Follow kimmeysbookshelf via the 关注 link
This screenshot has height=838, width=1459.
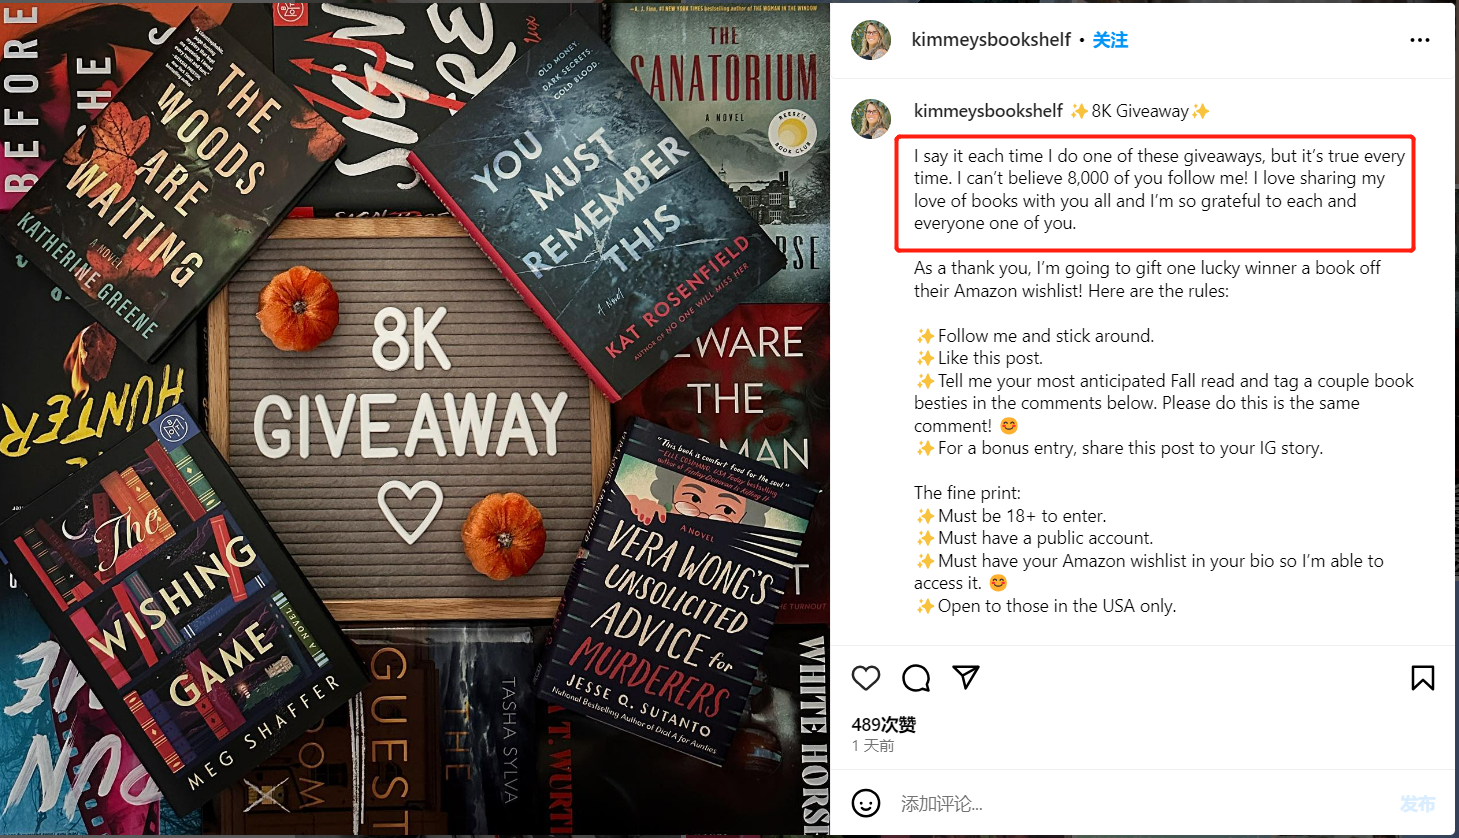coord(1110,40)
